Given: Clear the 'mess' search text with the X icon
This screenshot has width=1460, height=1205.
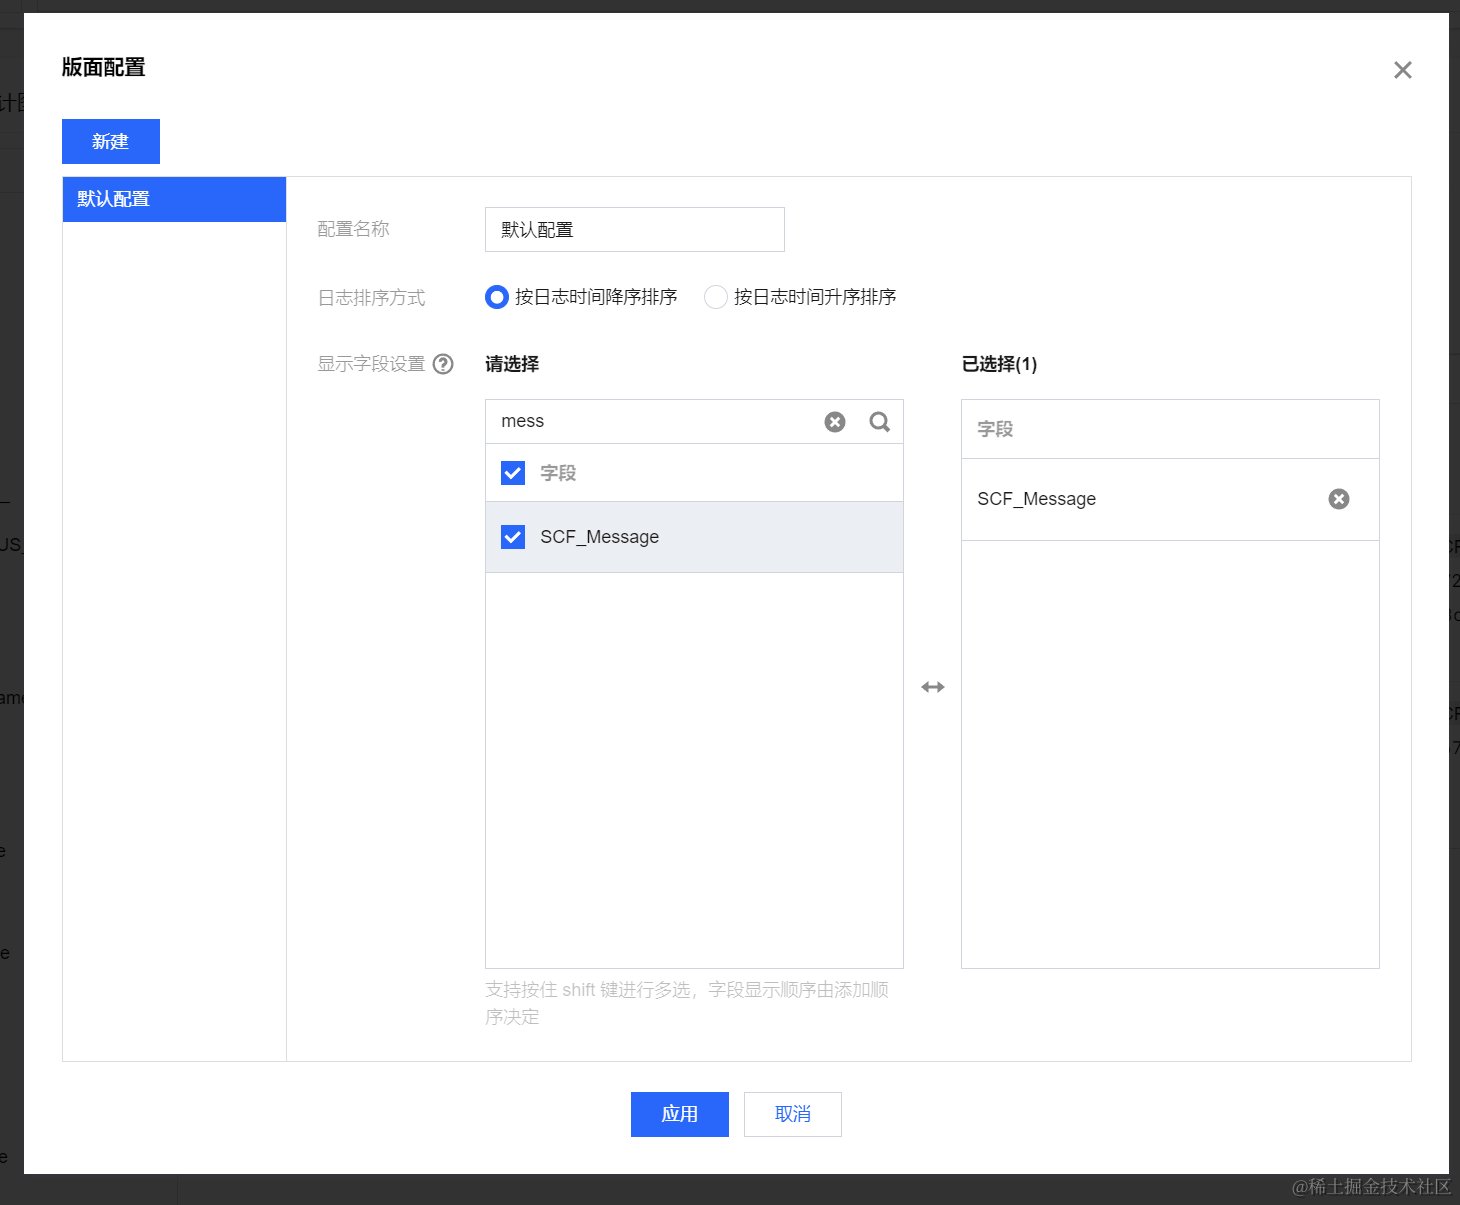Looking at the screenshot, I should (x=835, y=422).
